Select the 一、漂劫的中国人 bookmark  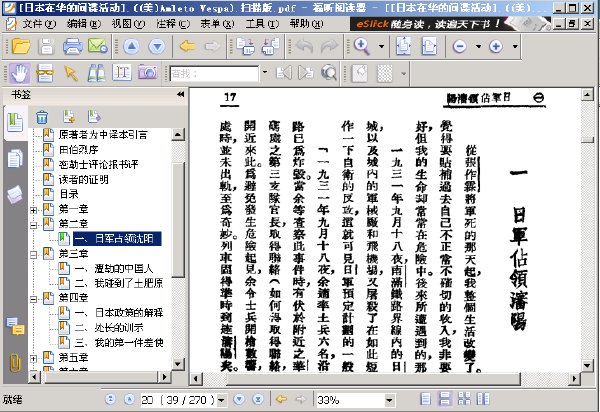click(114, 269)
